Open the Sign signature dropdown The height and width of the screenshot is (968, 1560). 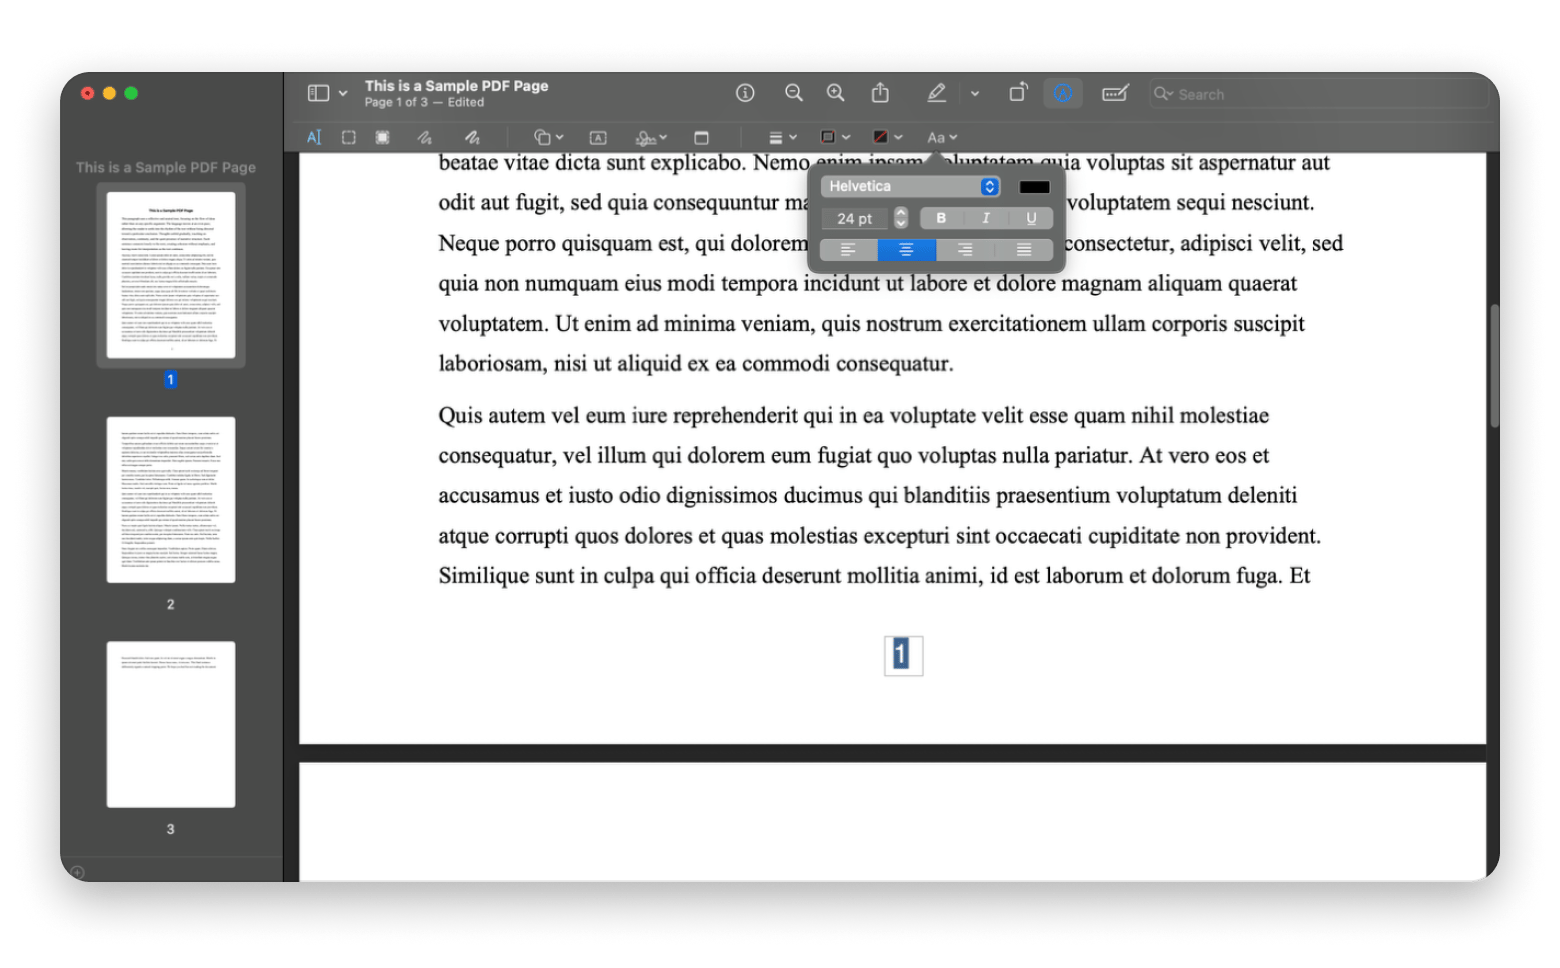point(651,137)
